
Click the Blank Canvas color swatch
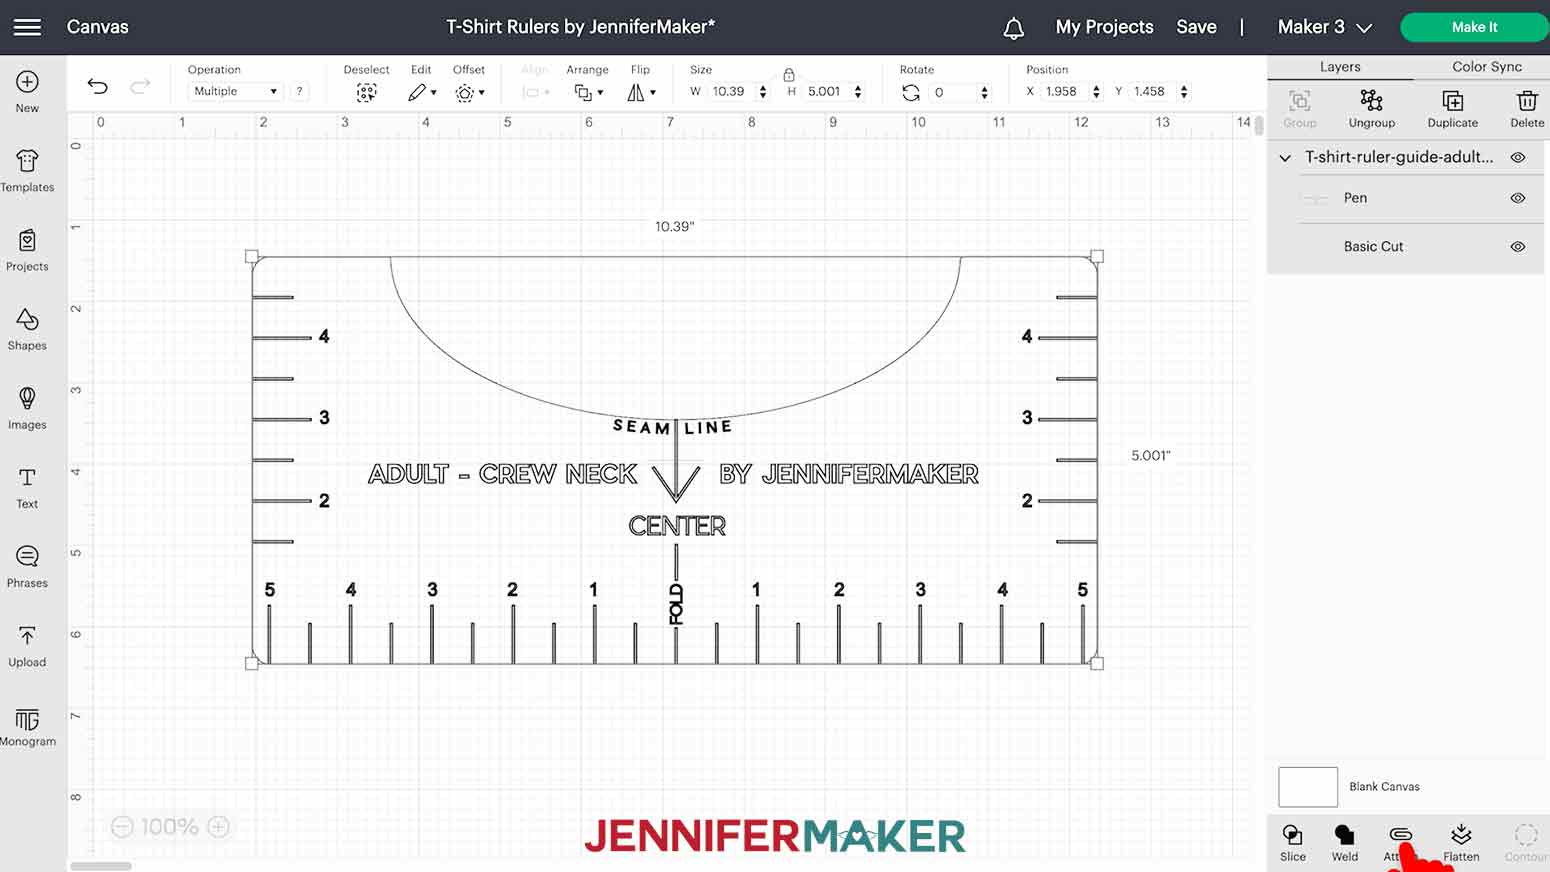(x=1307, y=787)
